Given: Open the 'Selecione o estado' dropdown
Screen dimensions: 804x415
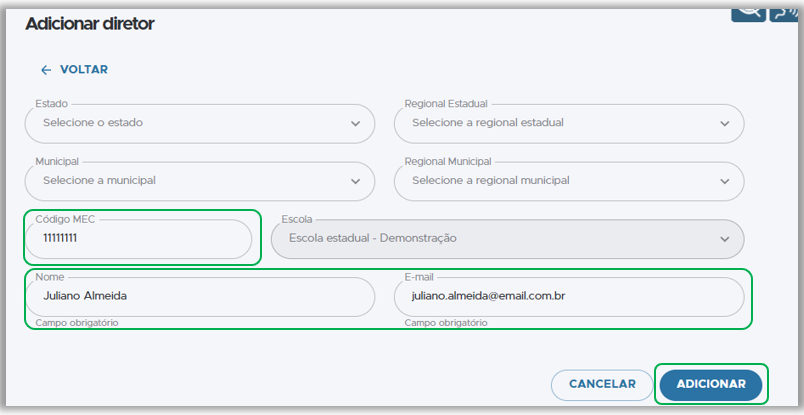Looking at the screenshot, I should pos(200,124).
